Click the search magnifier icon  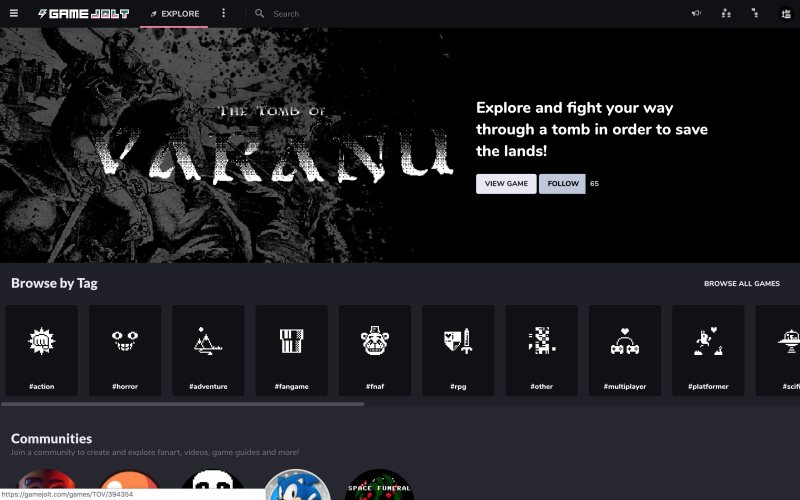[x=259, y=14]
